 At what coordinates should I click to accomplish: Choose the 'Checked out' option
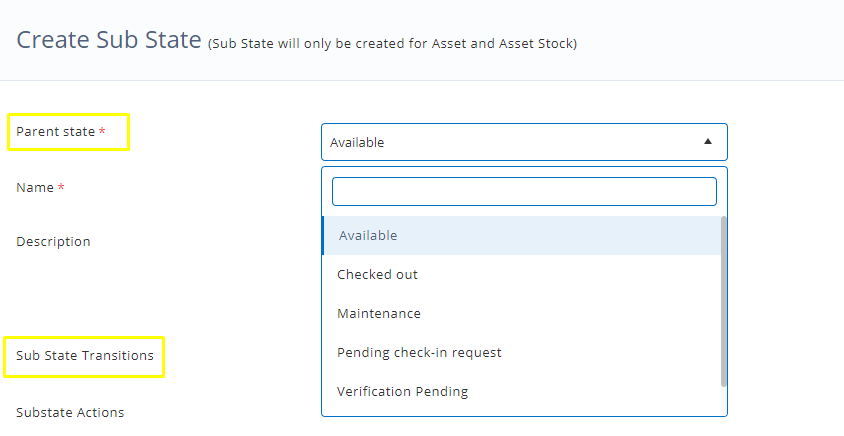coord(377,275)
